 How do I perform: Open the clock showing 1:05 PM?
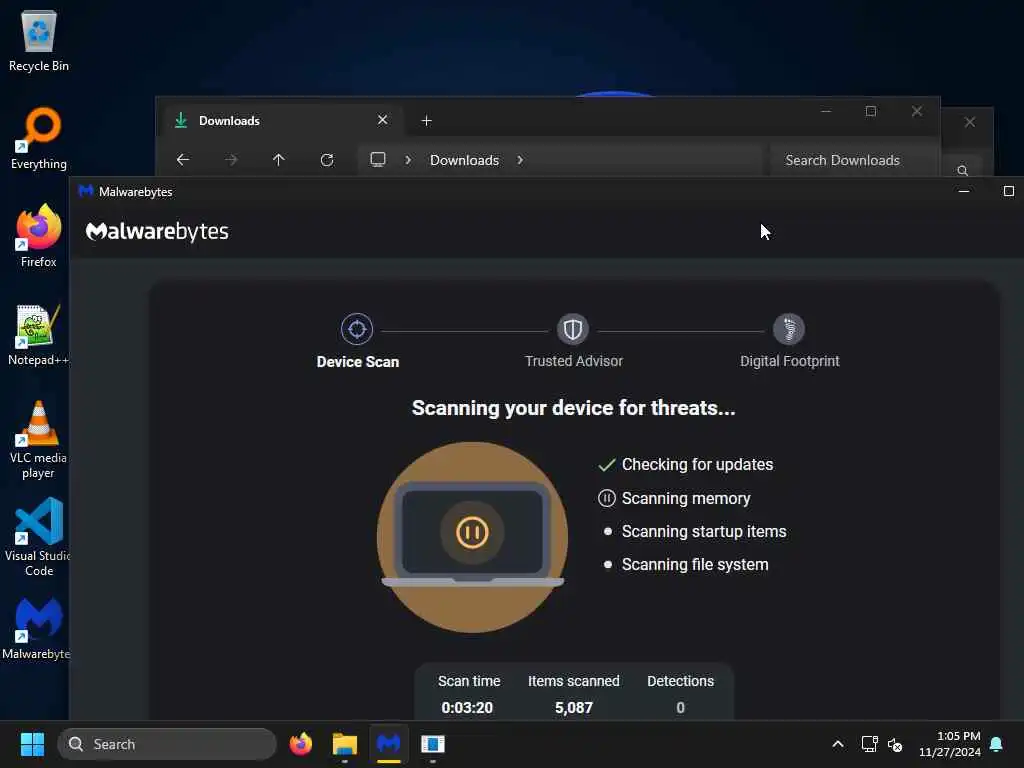950,744
